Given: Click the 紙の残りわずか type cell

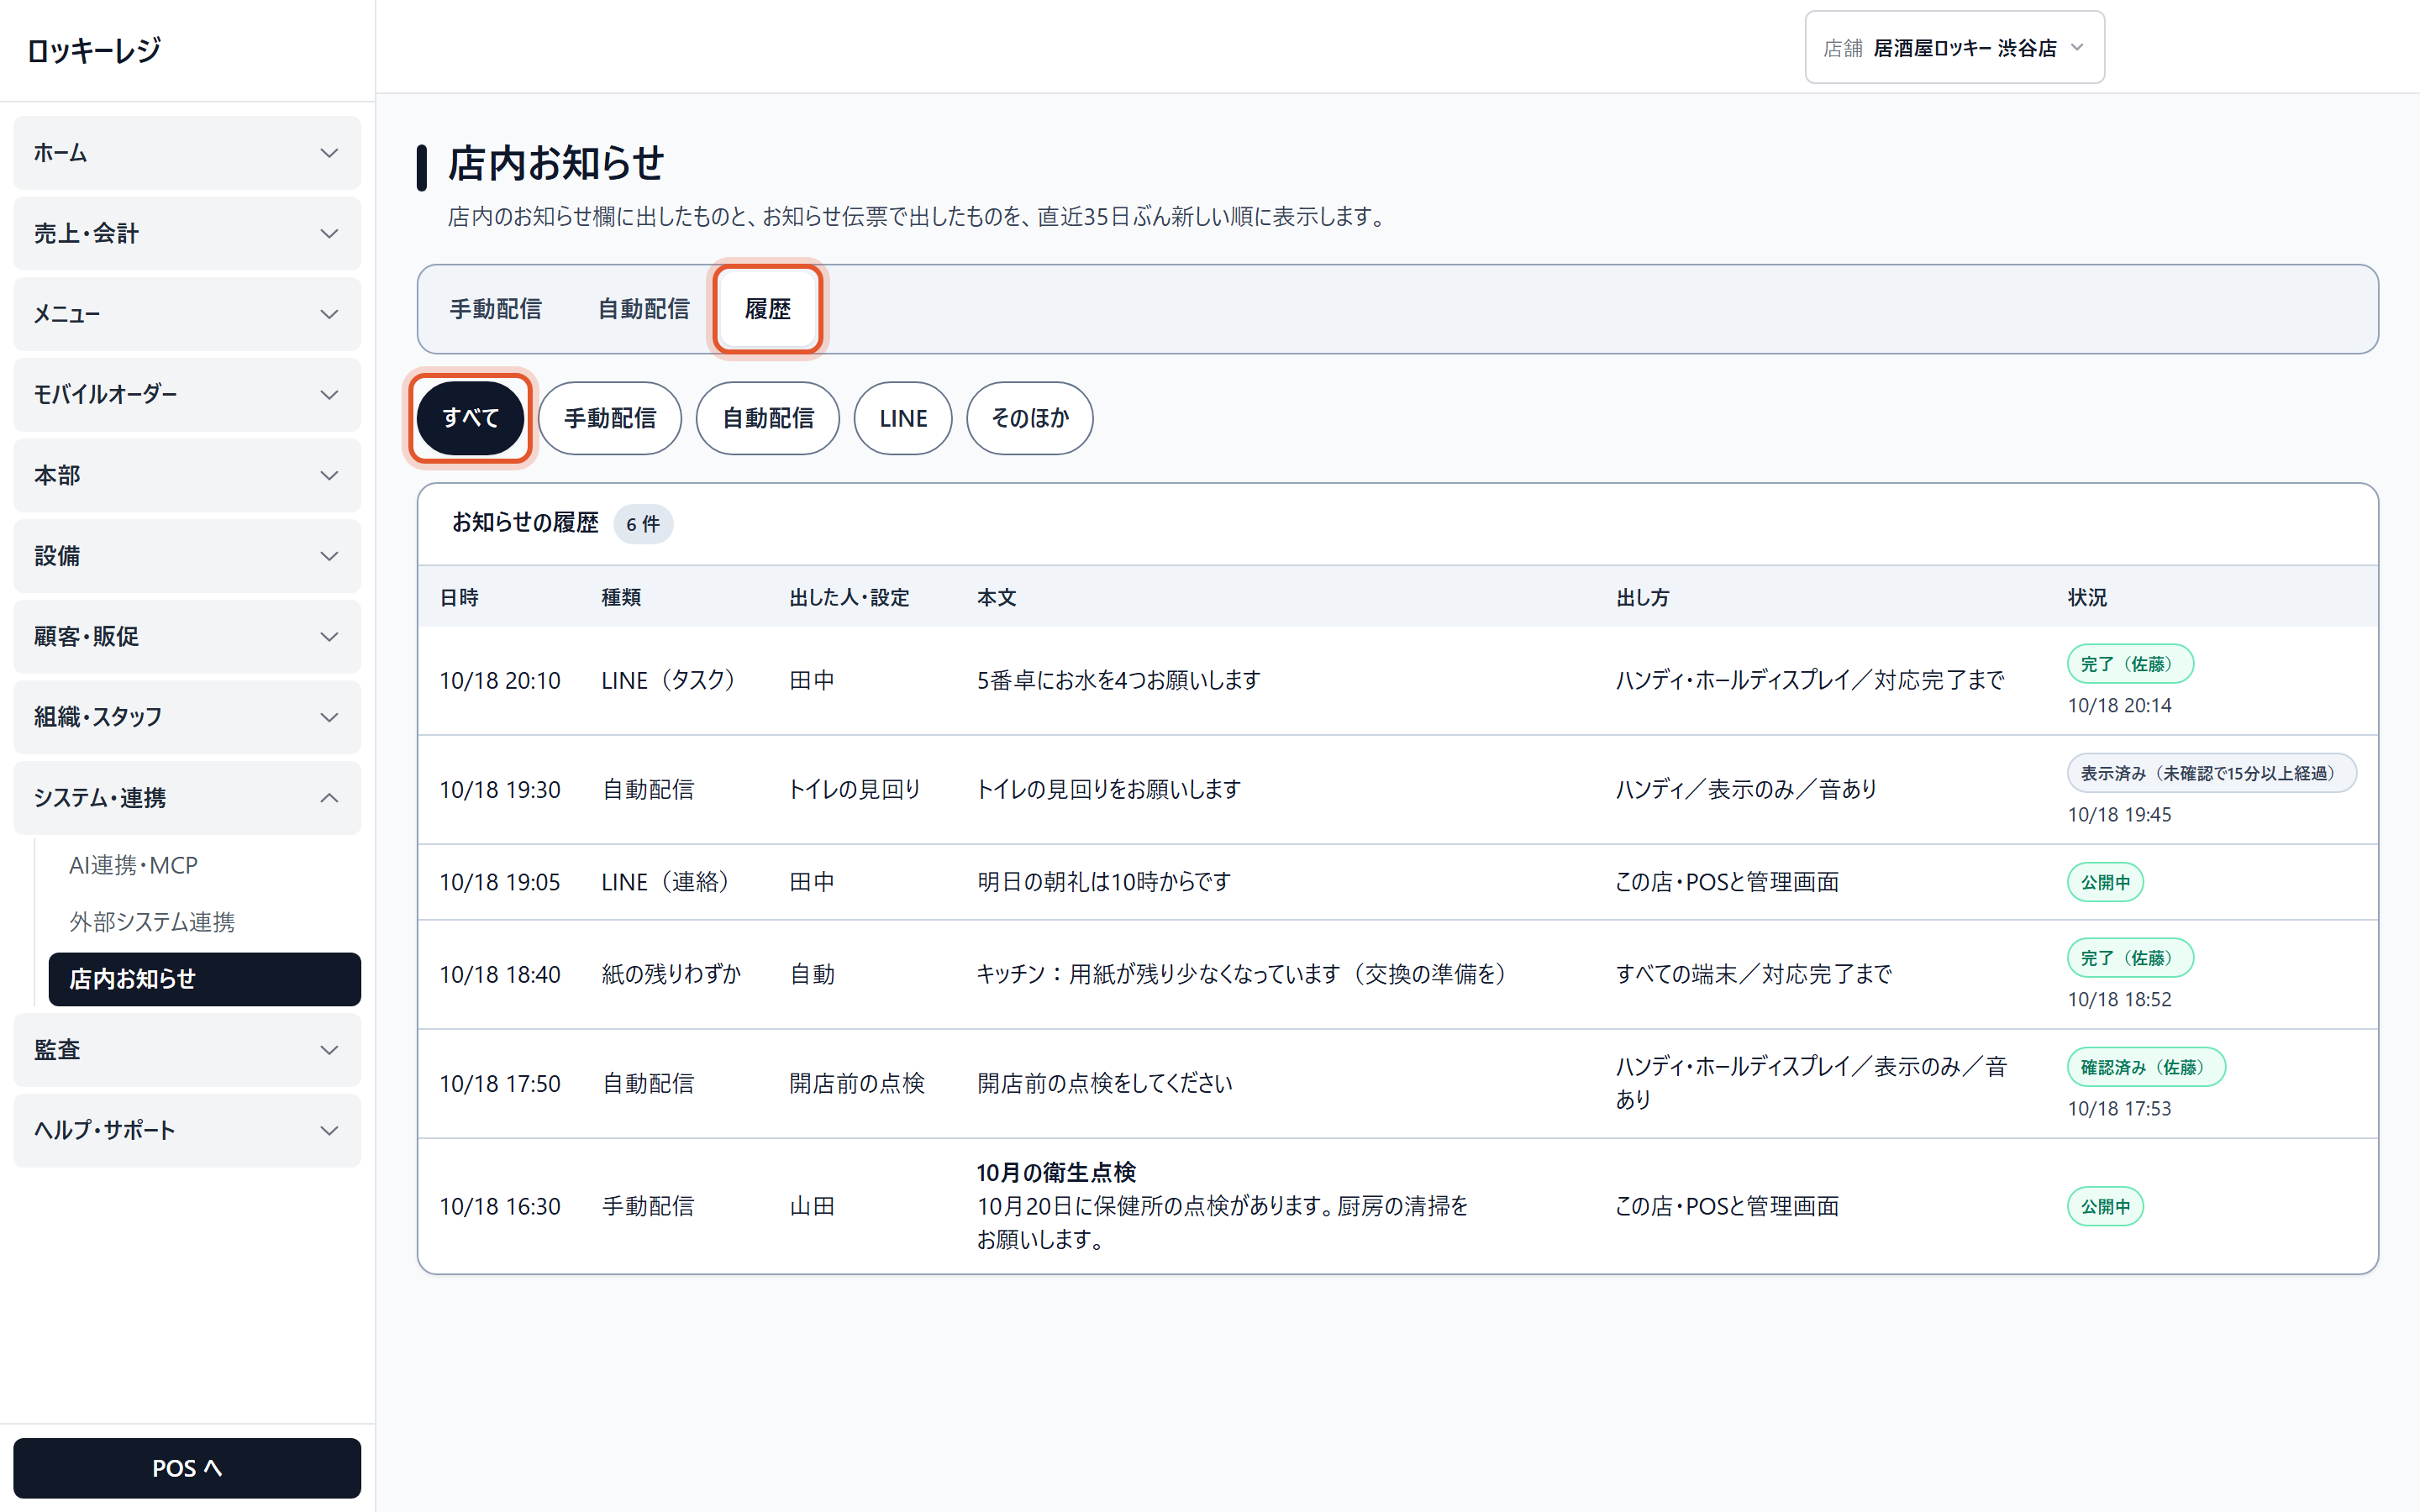Looking at the screenshot, I should (x=671, y=974).
